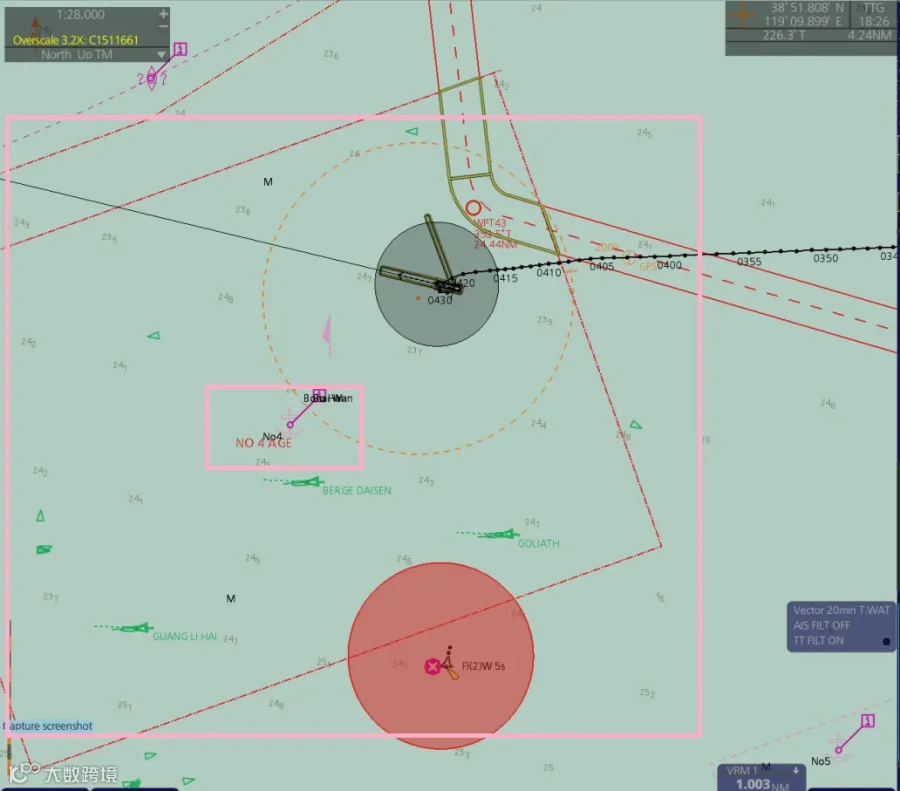Zoom out using the minus scale button

pos(163,26)
